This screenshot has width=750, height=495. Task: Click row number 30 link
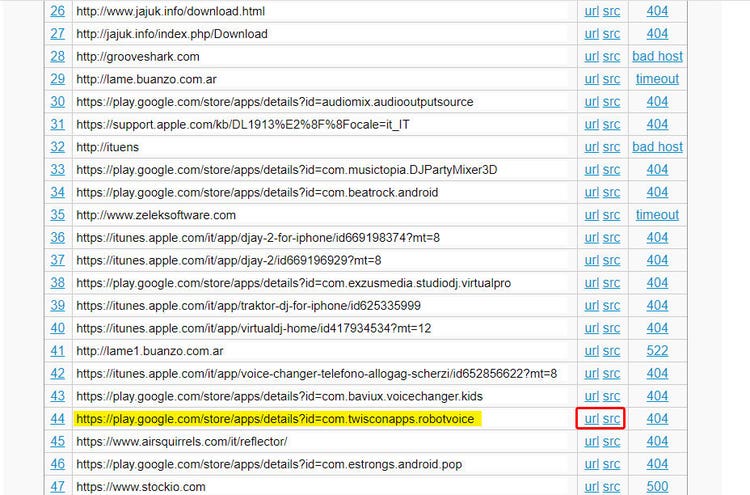(57, 101)
